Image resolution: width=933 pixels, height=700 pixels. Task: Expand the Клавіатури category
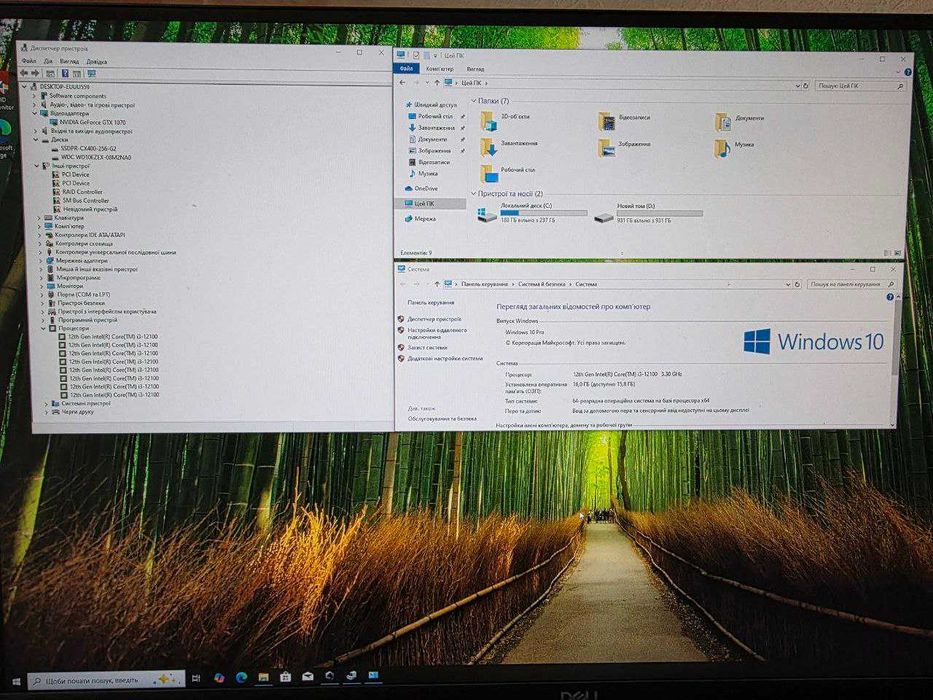tap(39, 218)
